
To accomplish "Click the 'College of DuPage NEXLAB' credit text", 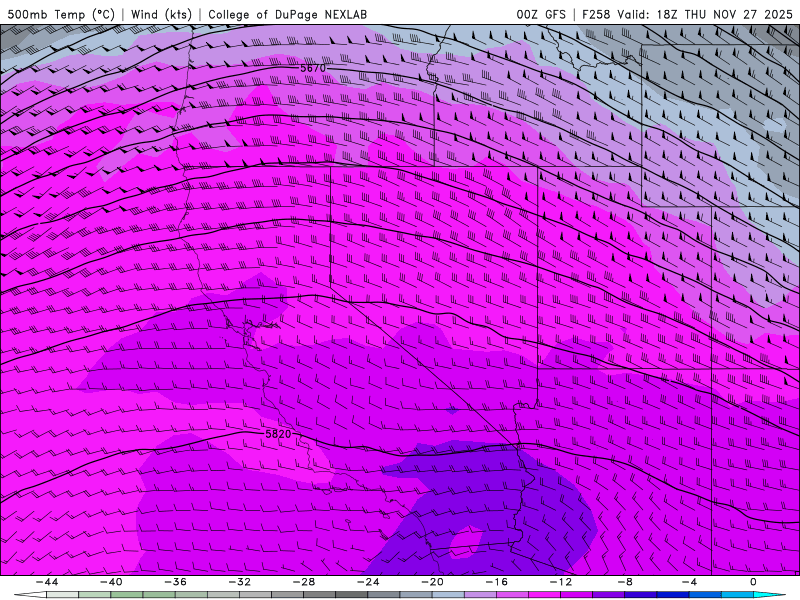I will point(287,14).
